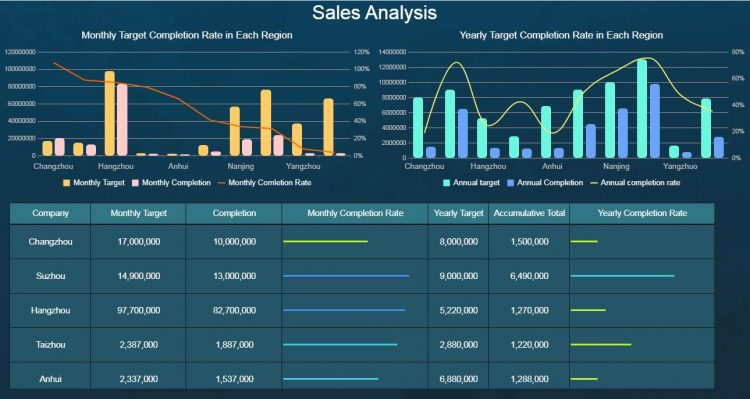Toggle Monthly Completion legend swatch
The width and height of the screenshot is (750, 399).
pos(135,183)
